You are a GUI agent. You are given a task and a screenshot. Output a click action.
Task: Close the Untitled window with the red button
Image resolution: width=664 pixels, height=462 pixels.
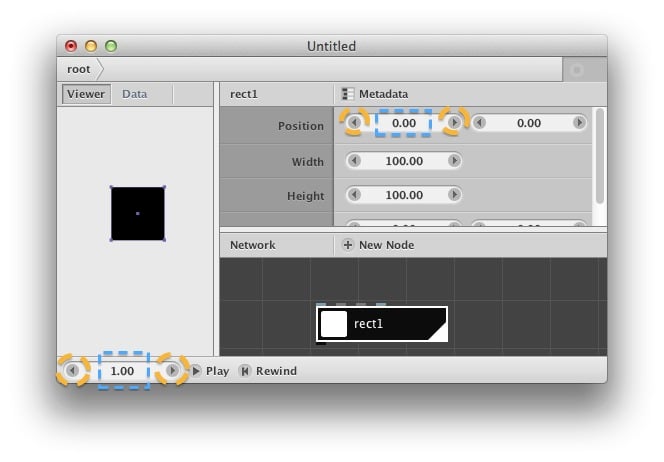71,46
